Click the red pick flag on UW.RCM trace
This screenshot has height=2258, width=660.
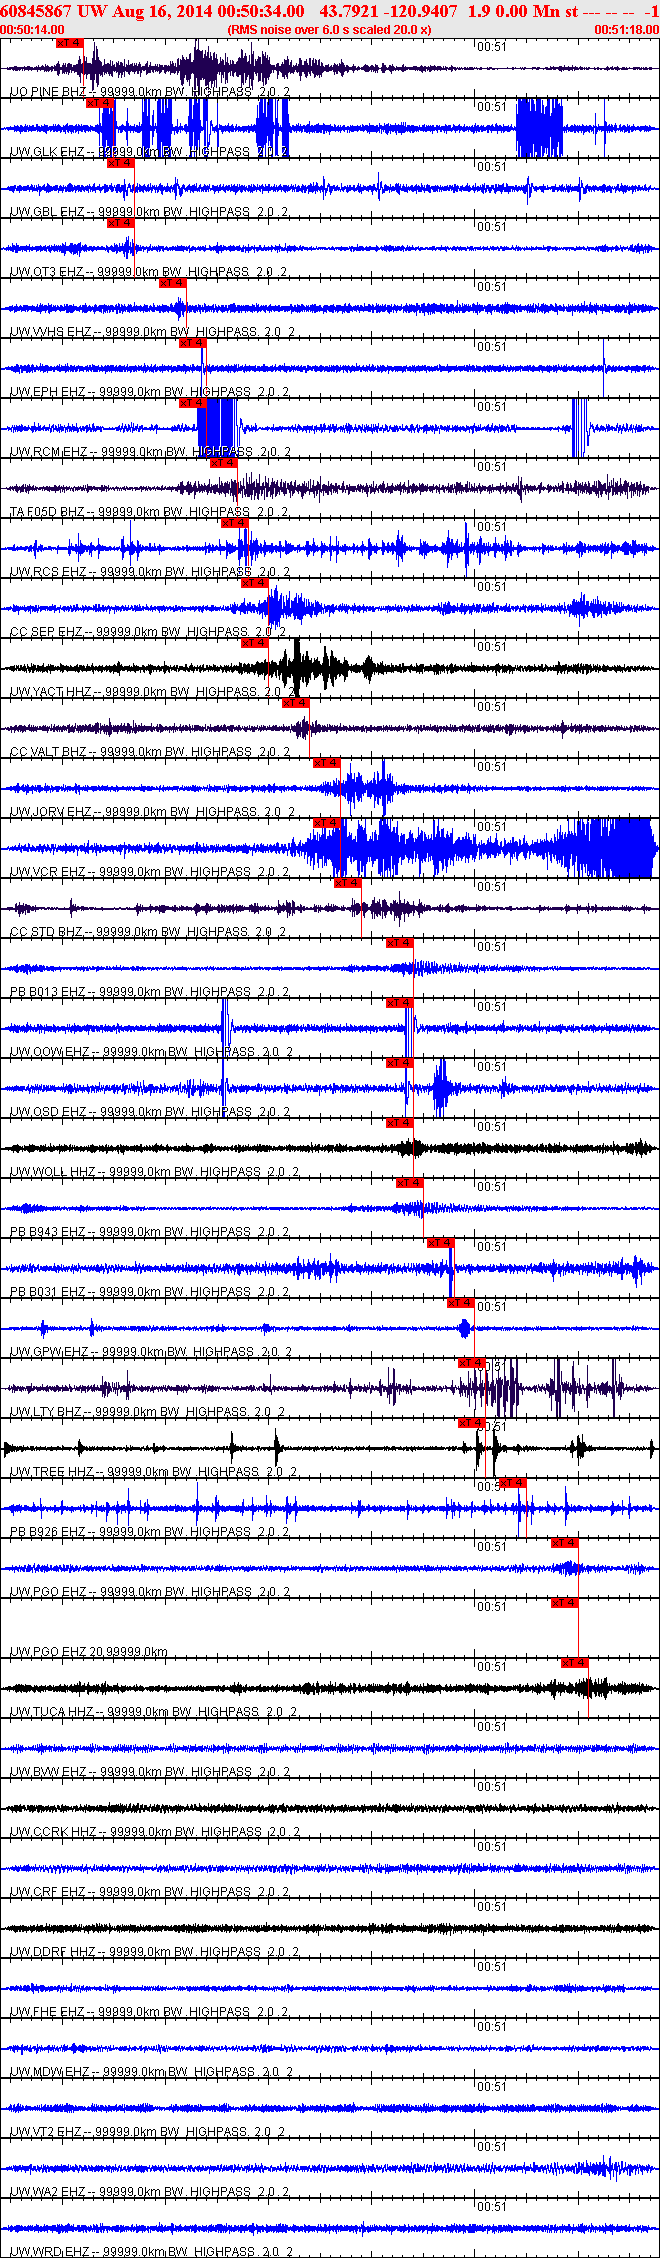point(193,403)
